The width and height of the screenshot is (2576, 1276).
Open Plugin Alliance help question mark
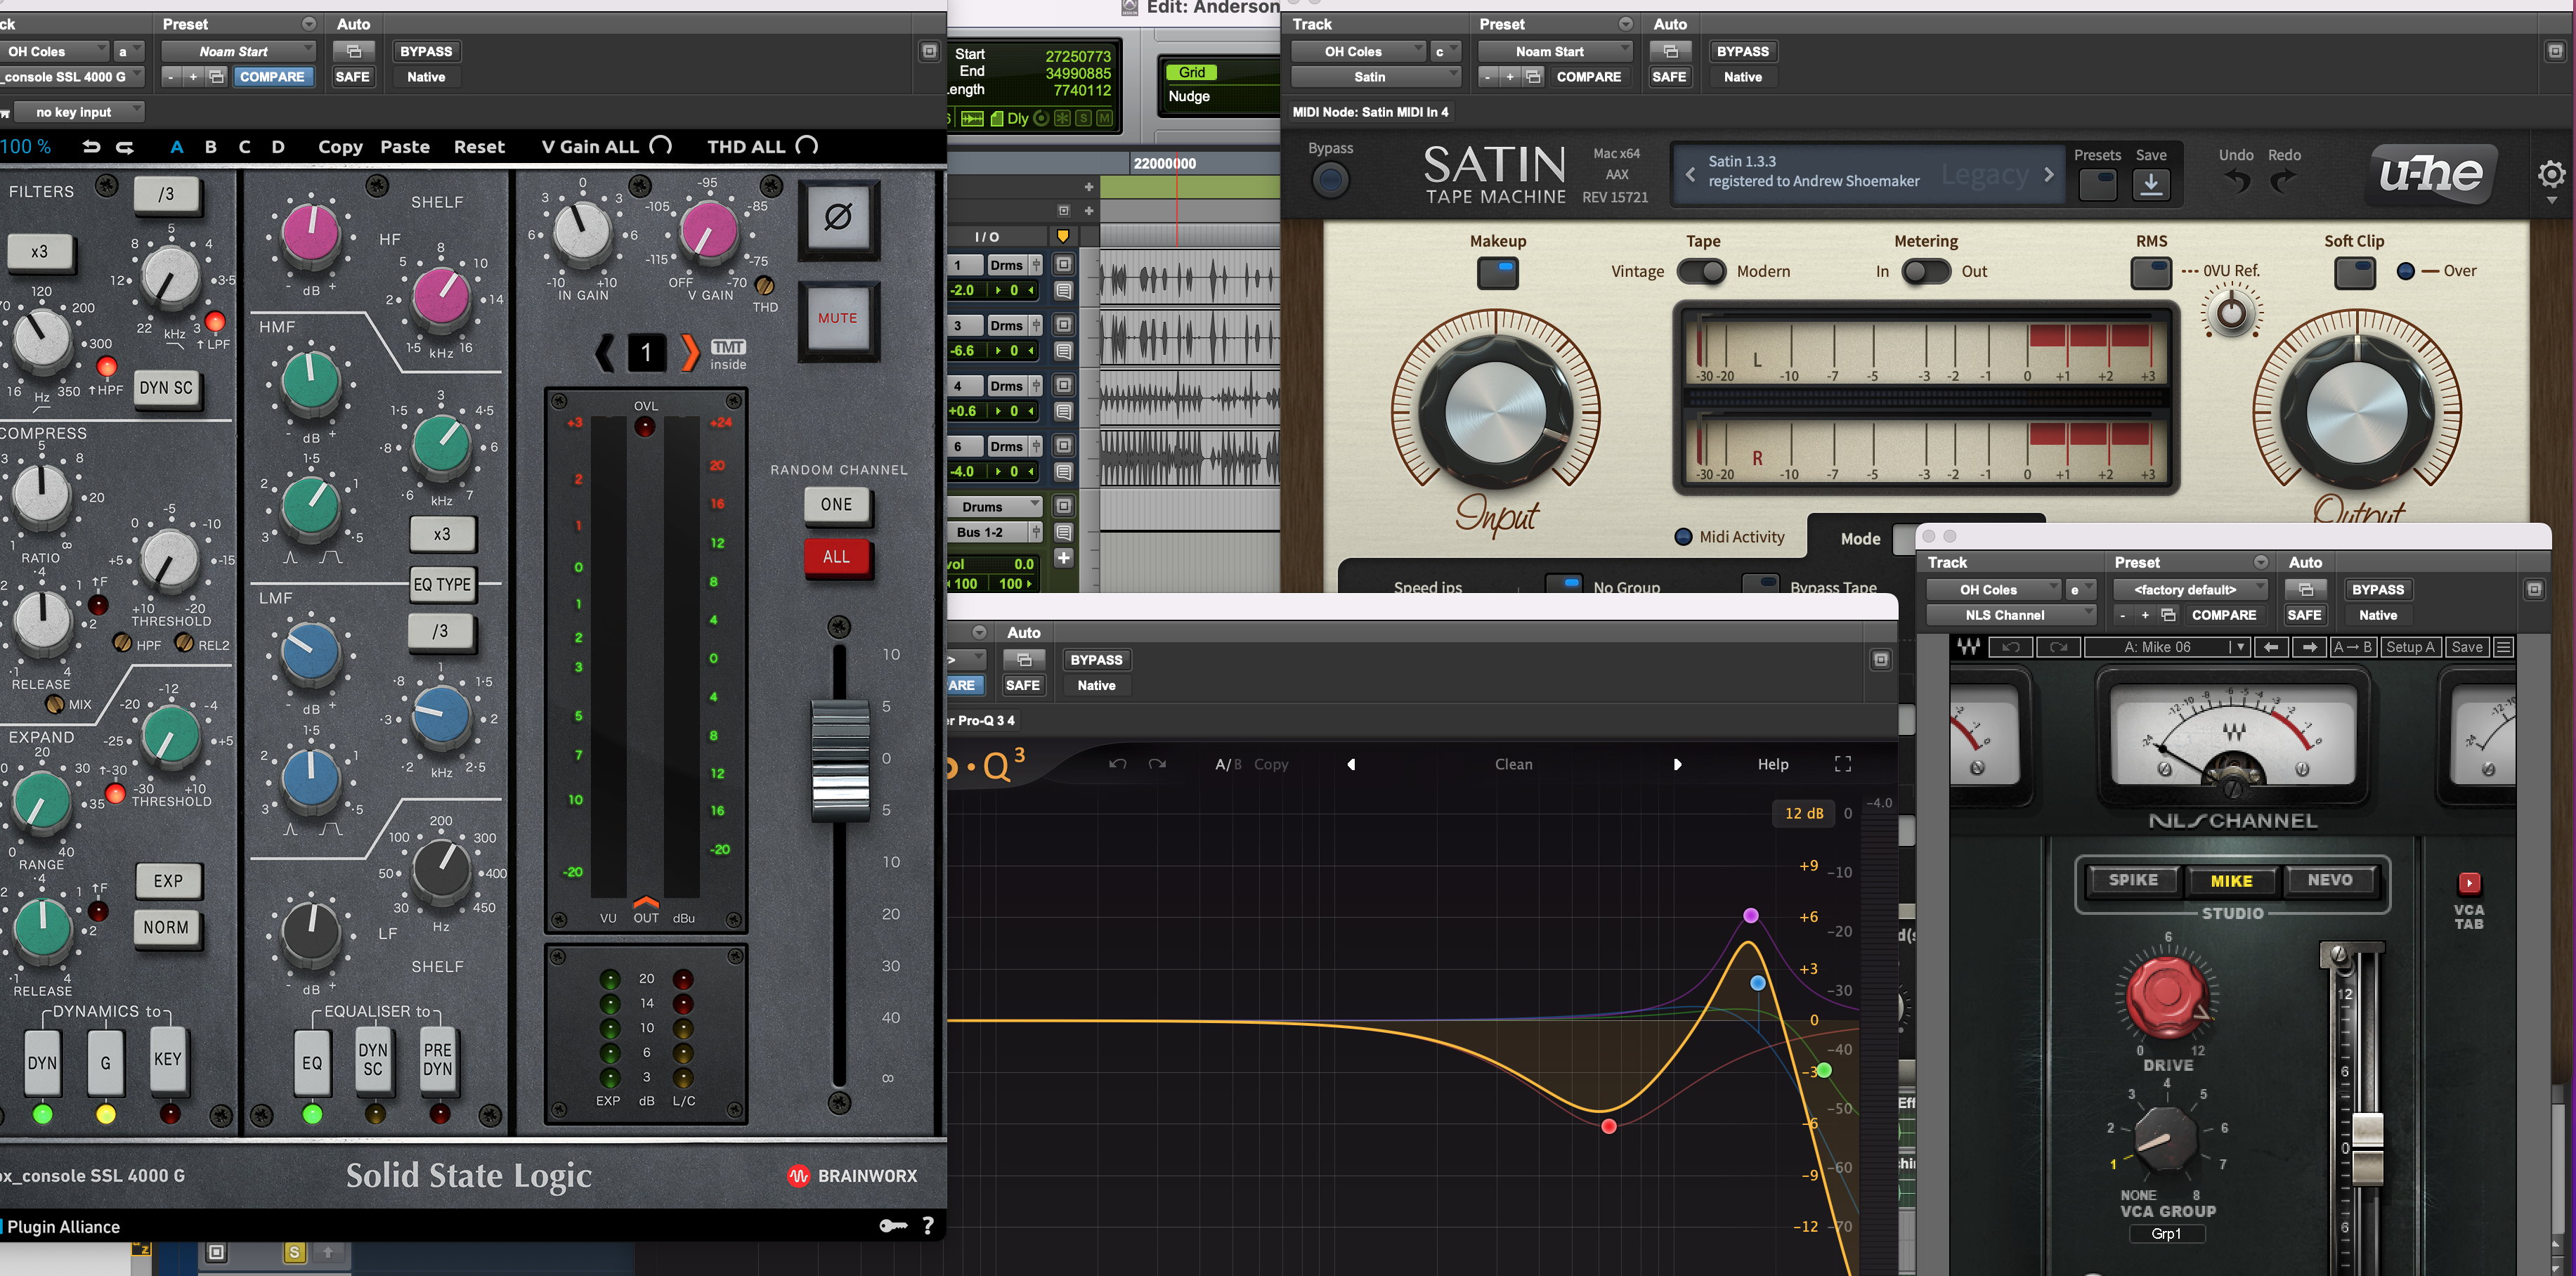[927, 1225]
